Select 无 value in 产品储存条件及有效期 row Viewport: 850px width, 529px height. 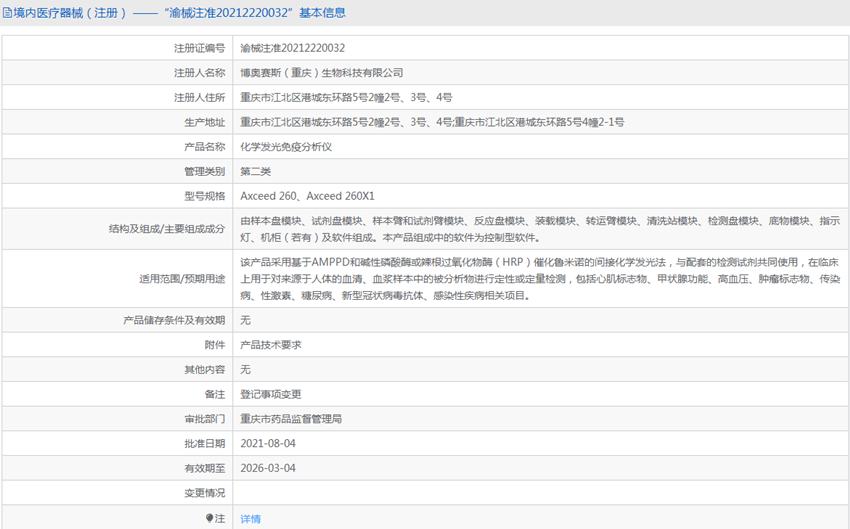tap(246, 320)
